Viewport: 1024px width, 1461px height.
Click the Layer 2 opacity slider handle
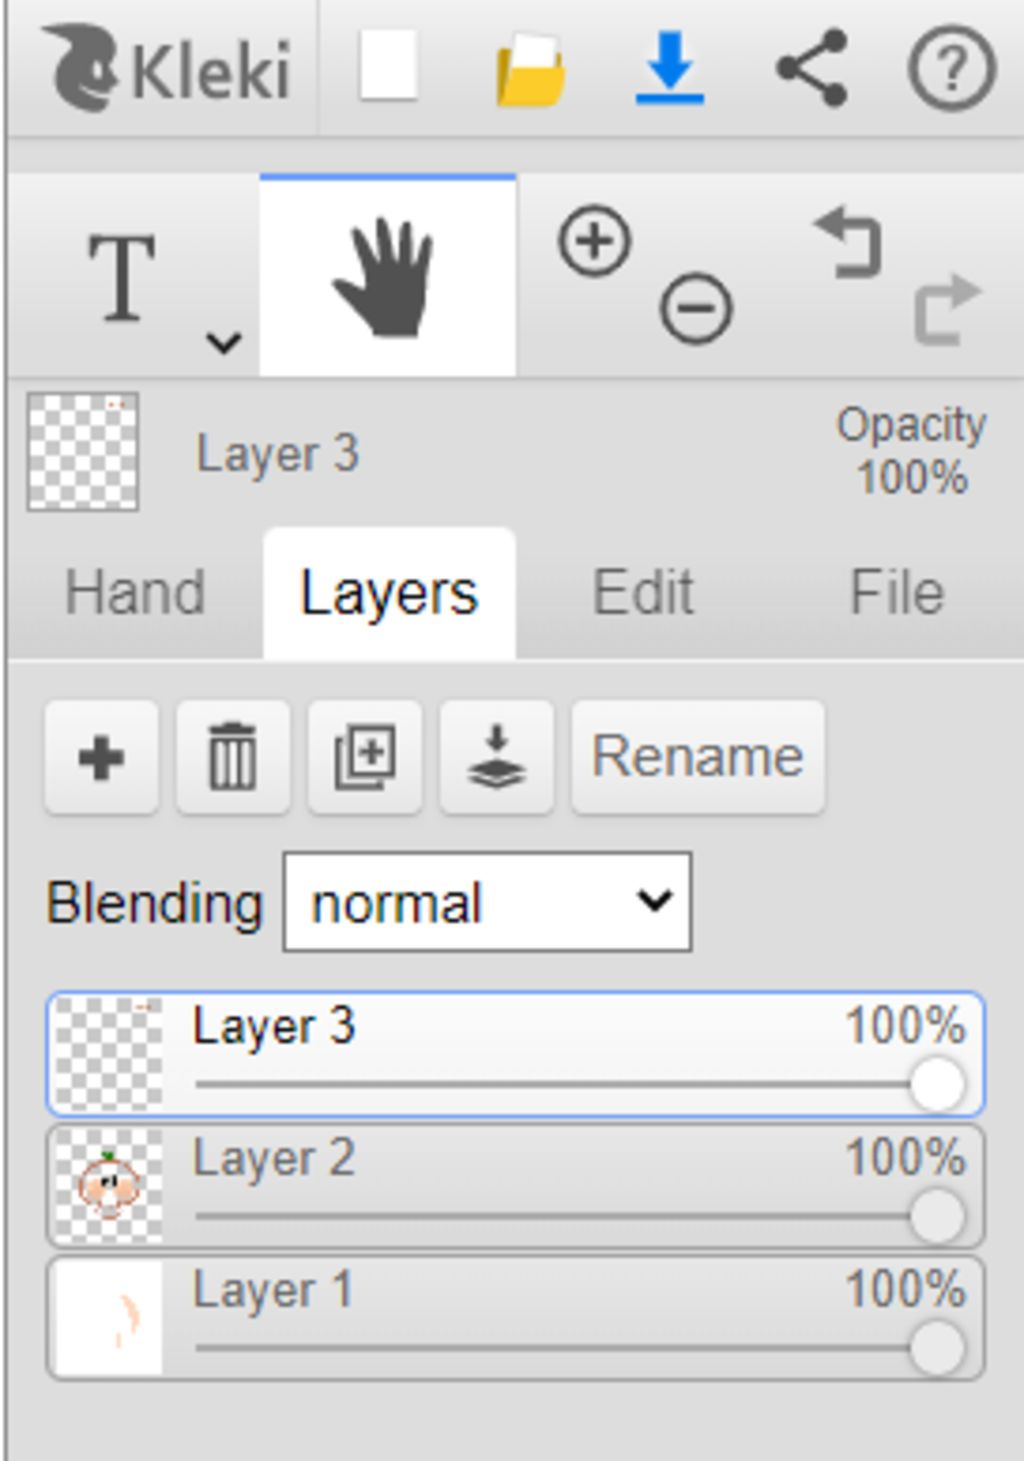pos(937,1216)
